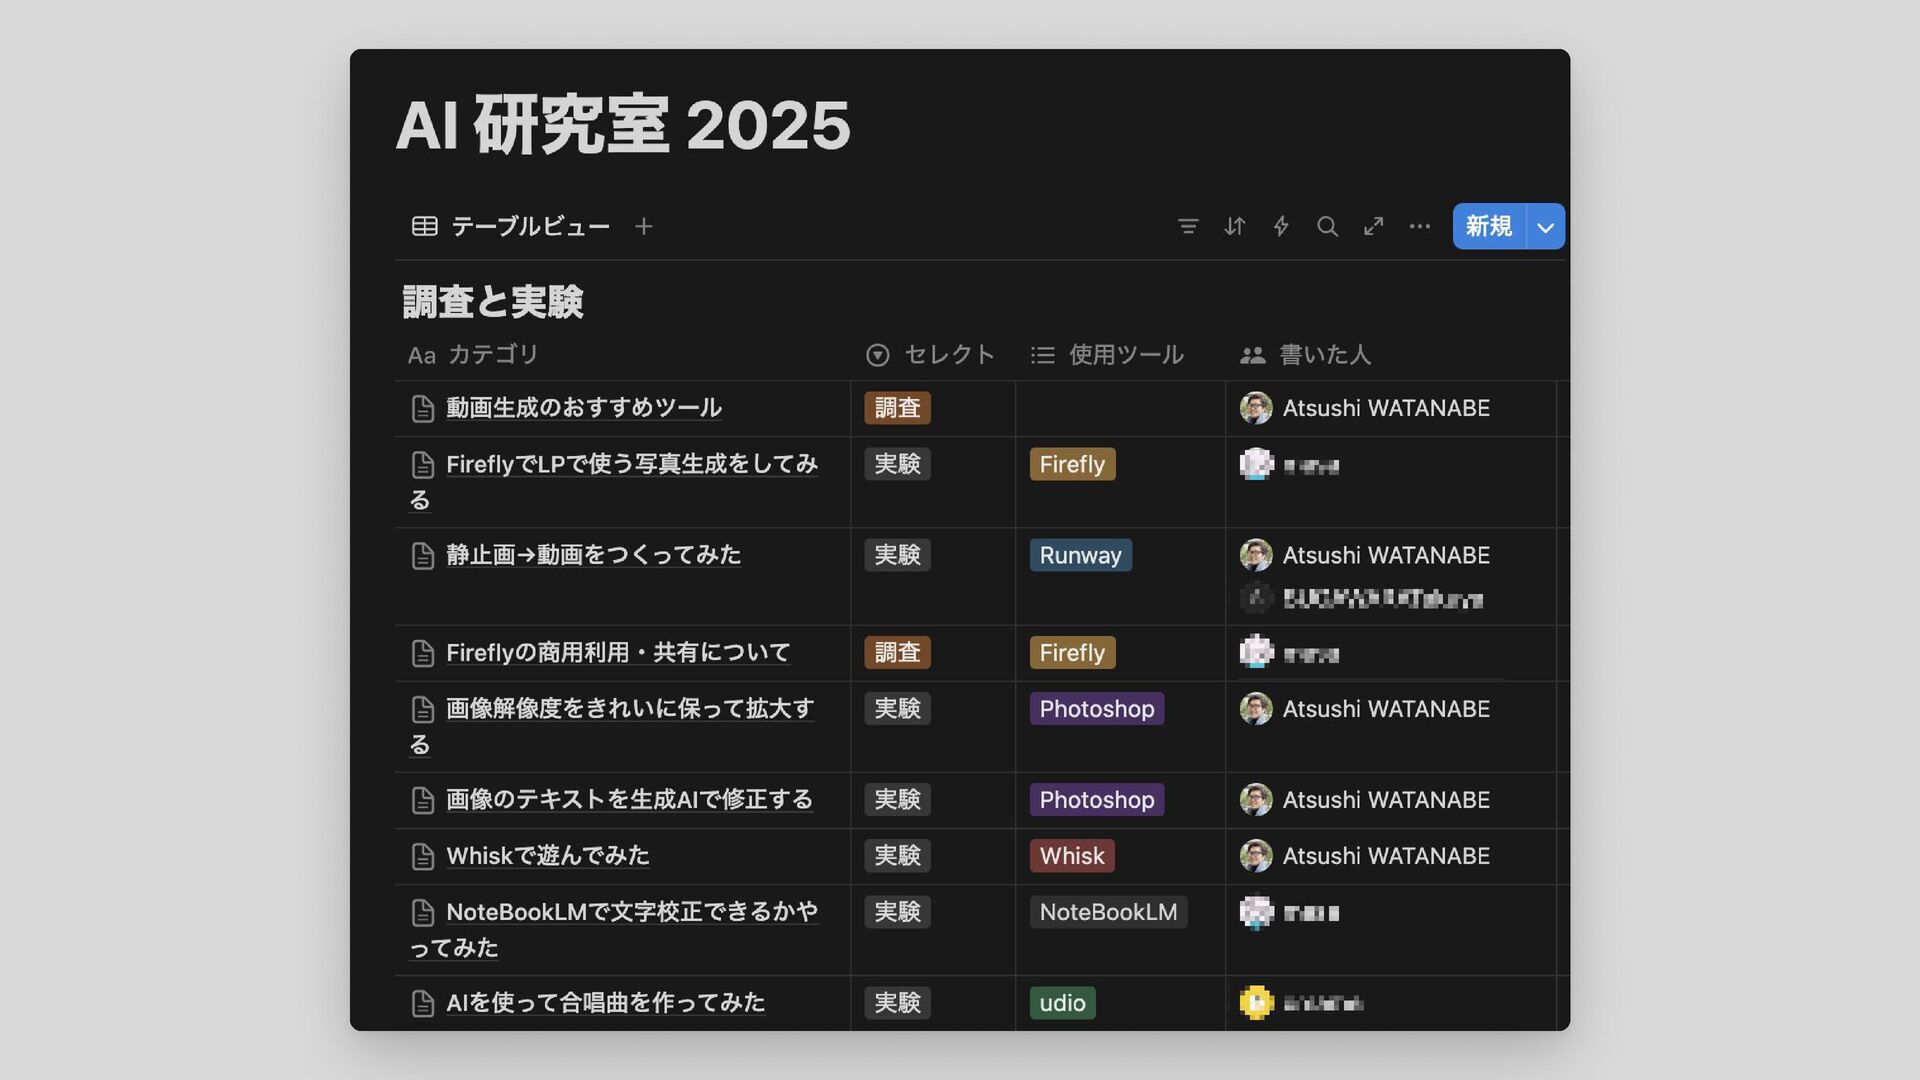1920x1080 pixels.
Task: Click page icon beside Whiskで遊んでみた
Action: (x=423, y=857)
